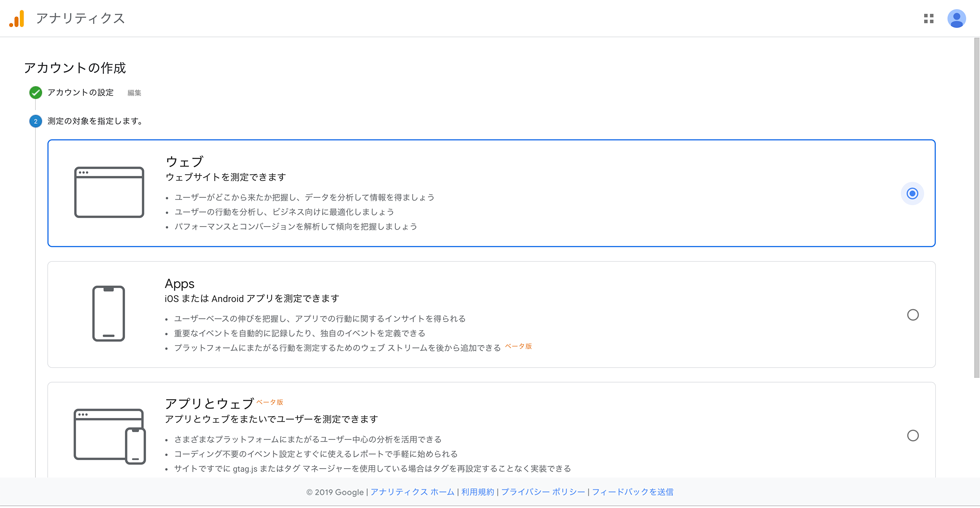This screenshot has height=508, width=980.
Task: Click the Apps option card title
Action: tap(179, 284)
